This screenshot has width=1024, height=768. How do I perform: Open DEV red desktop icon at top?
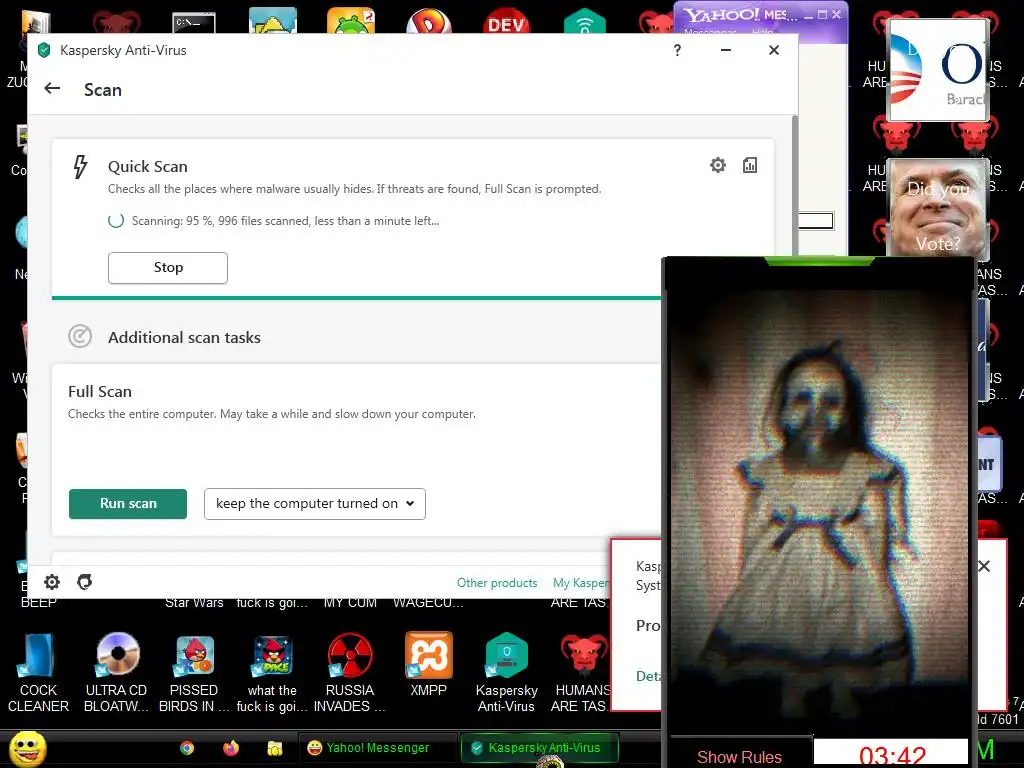click(506, 22)
